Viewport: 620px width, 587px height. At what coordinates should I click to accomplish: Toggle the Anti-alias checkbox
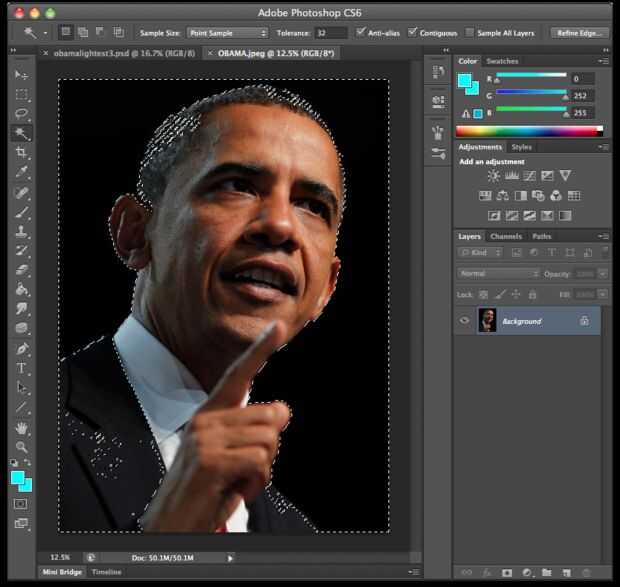pyautogui.click(x=360, y=32)
